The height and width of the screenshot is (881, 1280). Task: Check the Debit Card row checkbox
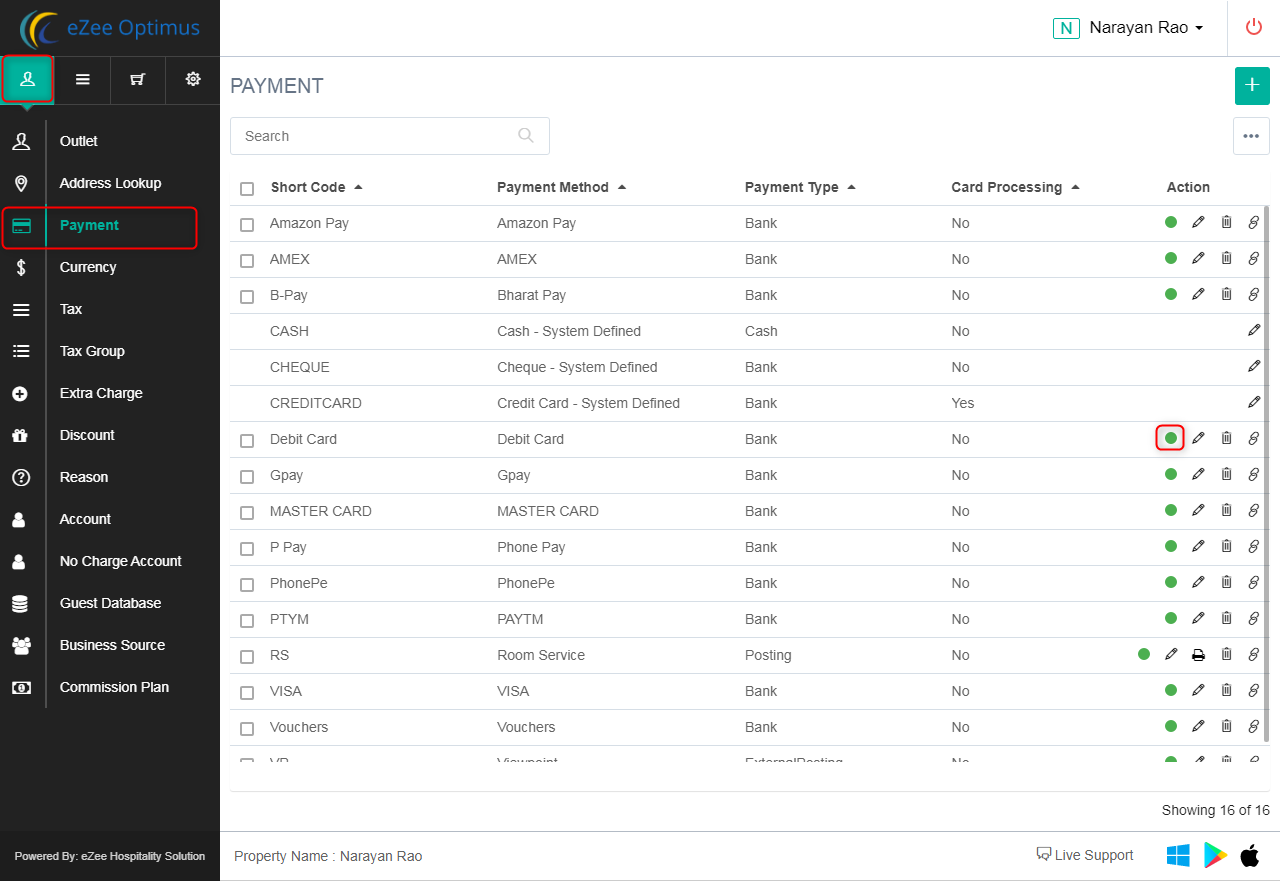(247, 440)
